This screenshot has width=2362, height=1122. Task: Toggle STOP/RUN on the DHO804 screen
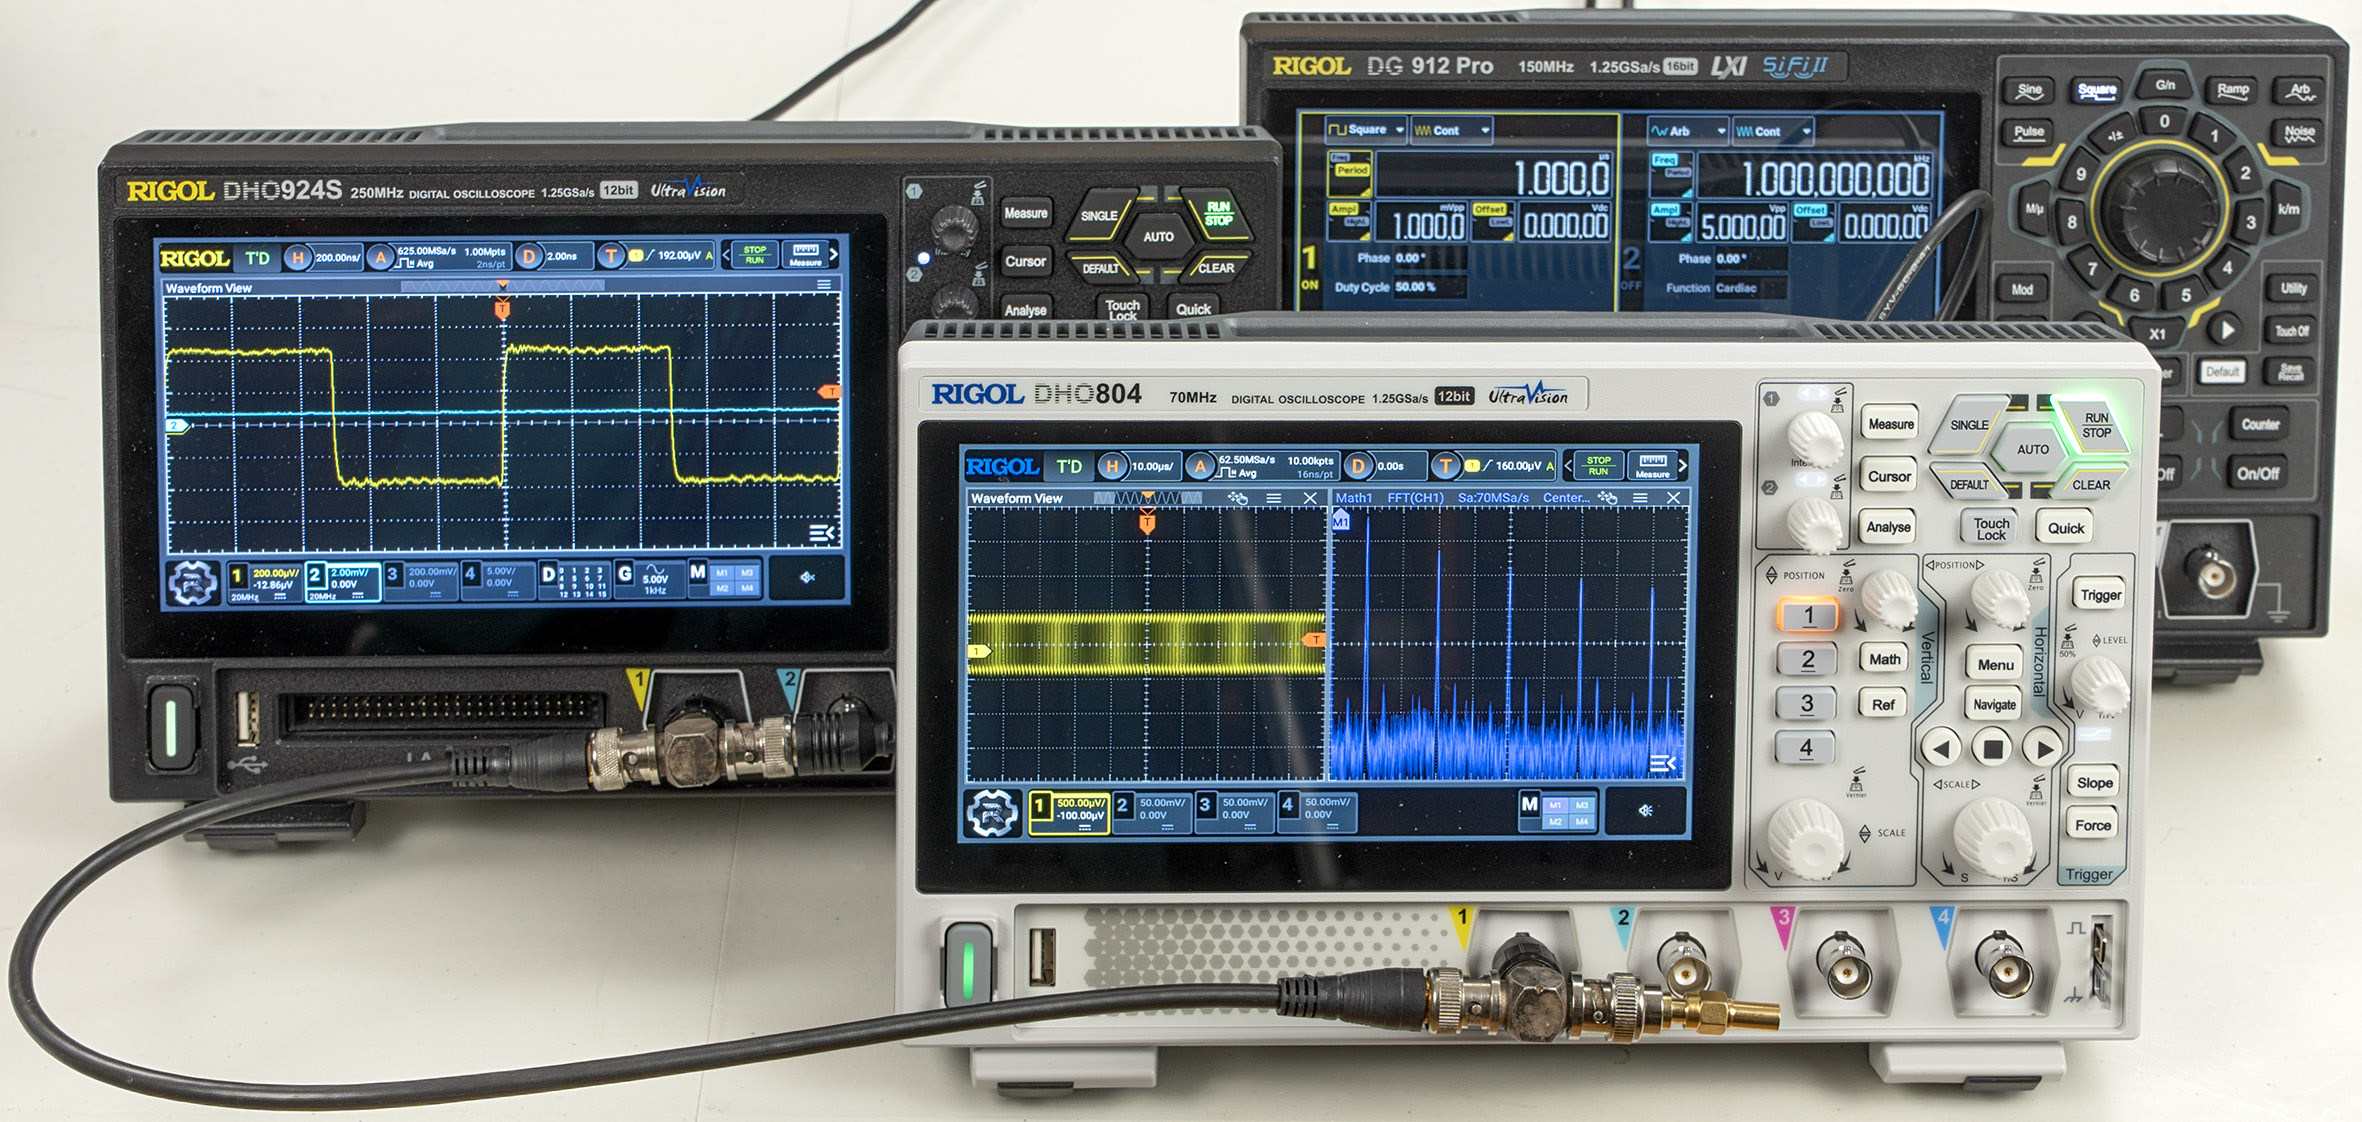[x=1598, y=465]
